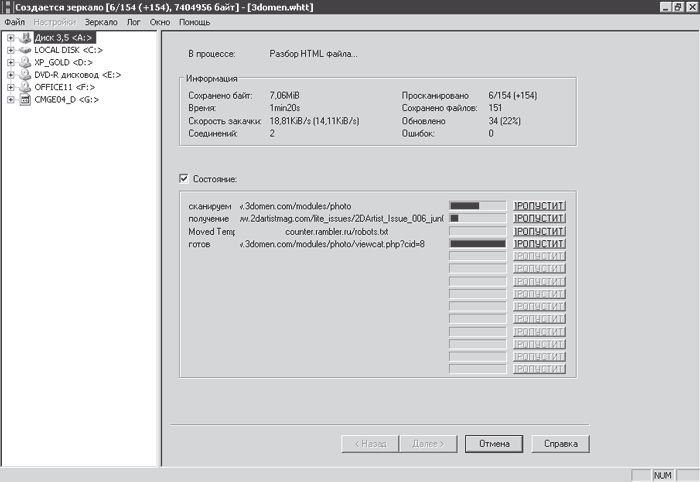Click the Moved Temp row empty progress bar
700x482 pixels.
(x=478, y=231)
